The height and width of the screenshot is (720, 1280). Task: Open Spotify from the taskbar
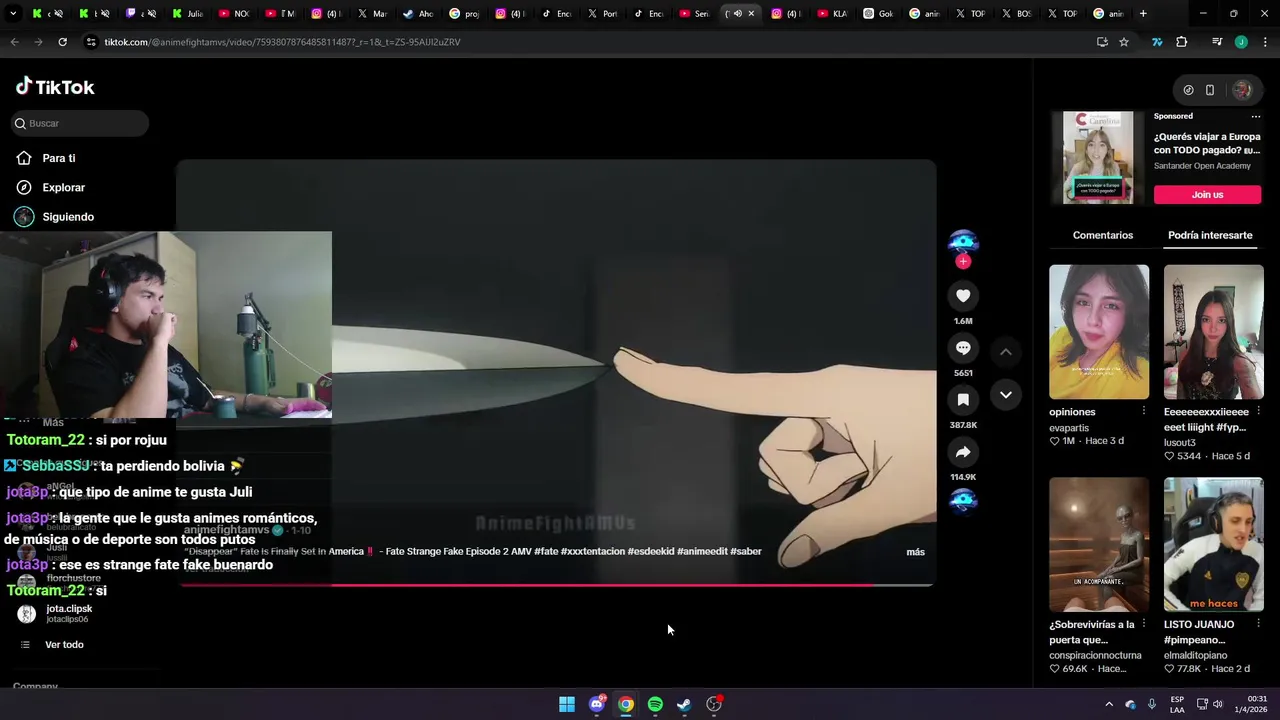(655, 704)
